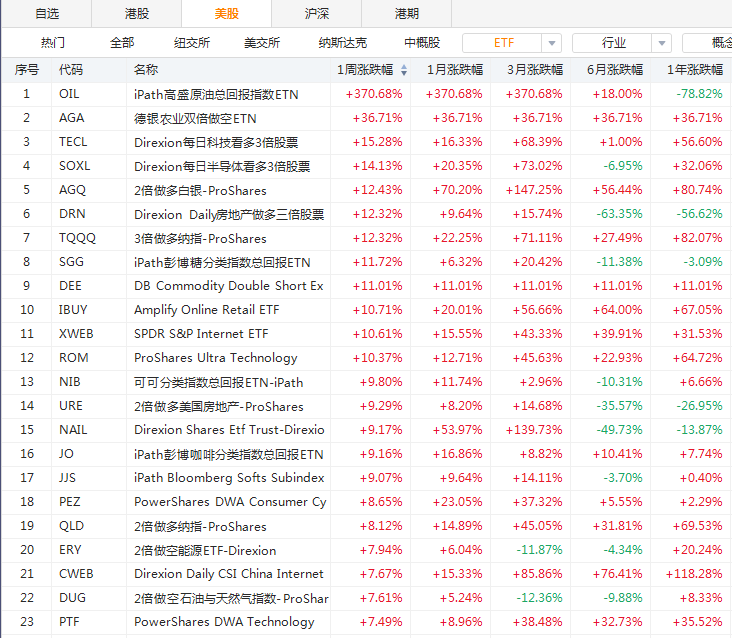Open 2倍做空能源ETF-Direxion name
The image size is (732, 638).
205,550
